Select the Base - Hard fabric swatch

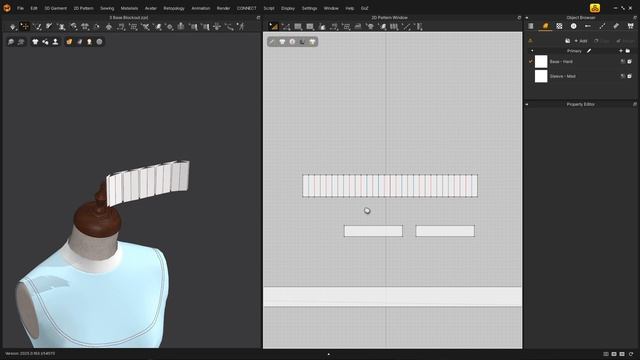[x=541, y=62]
